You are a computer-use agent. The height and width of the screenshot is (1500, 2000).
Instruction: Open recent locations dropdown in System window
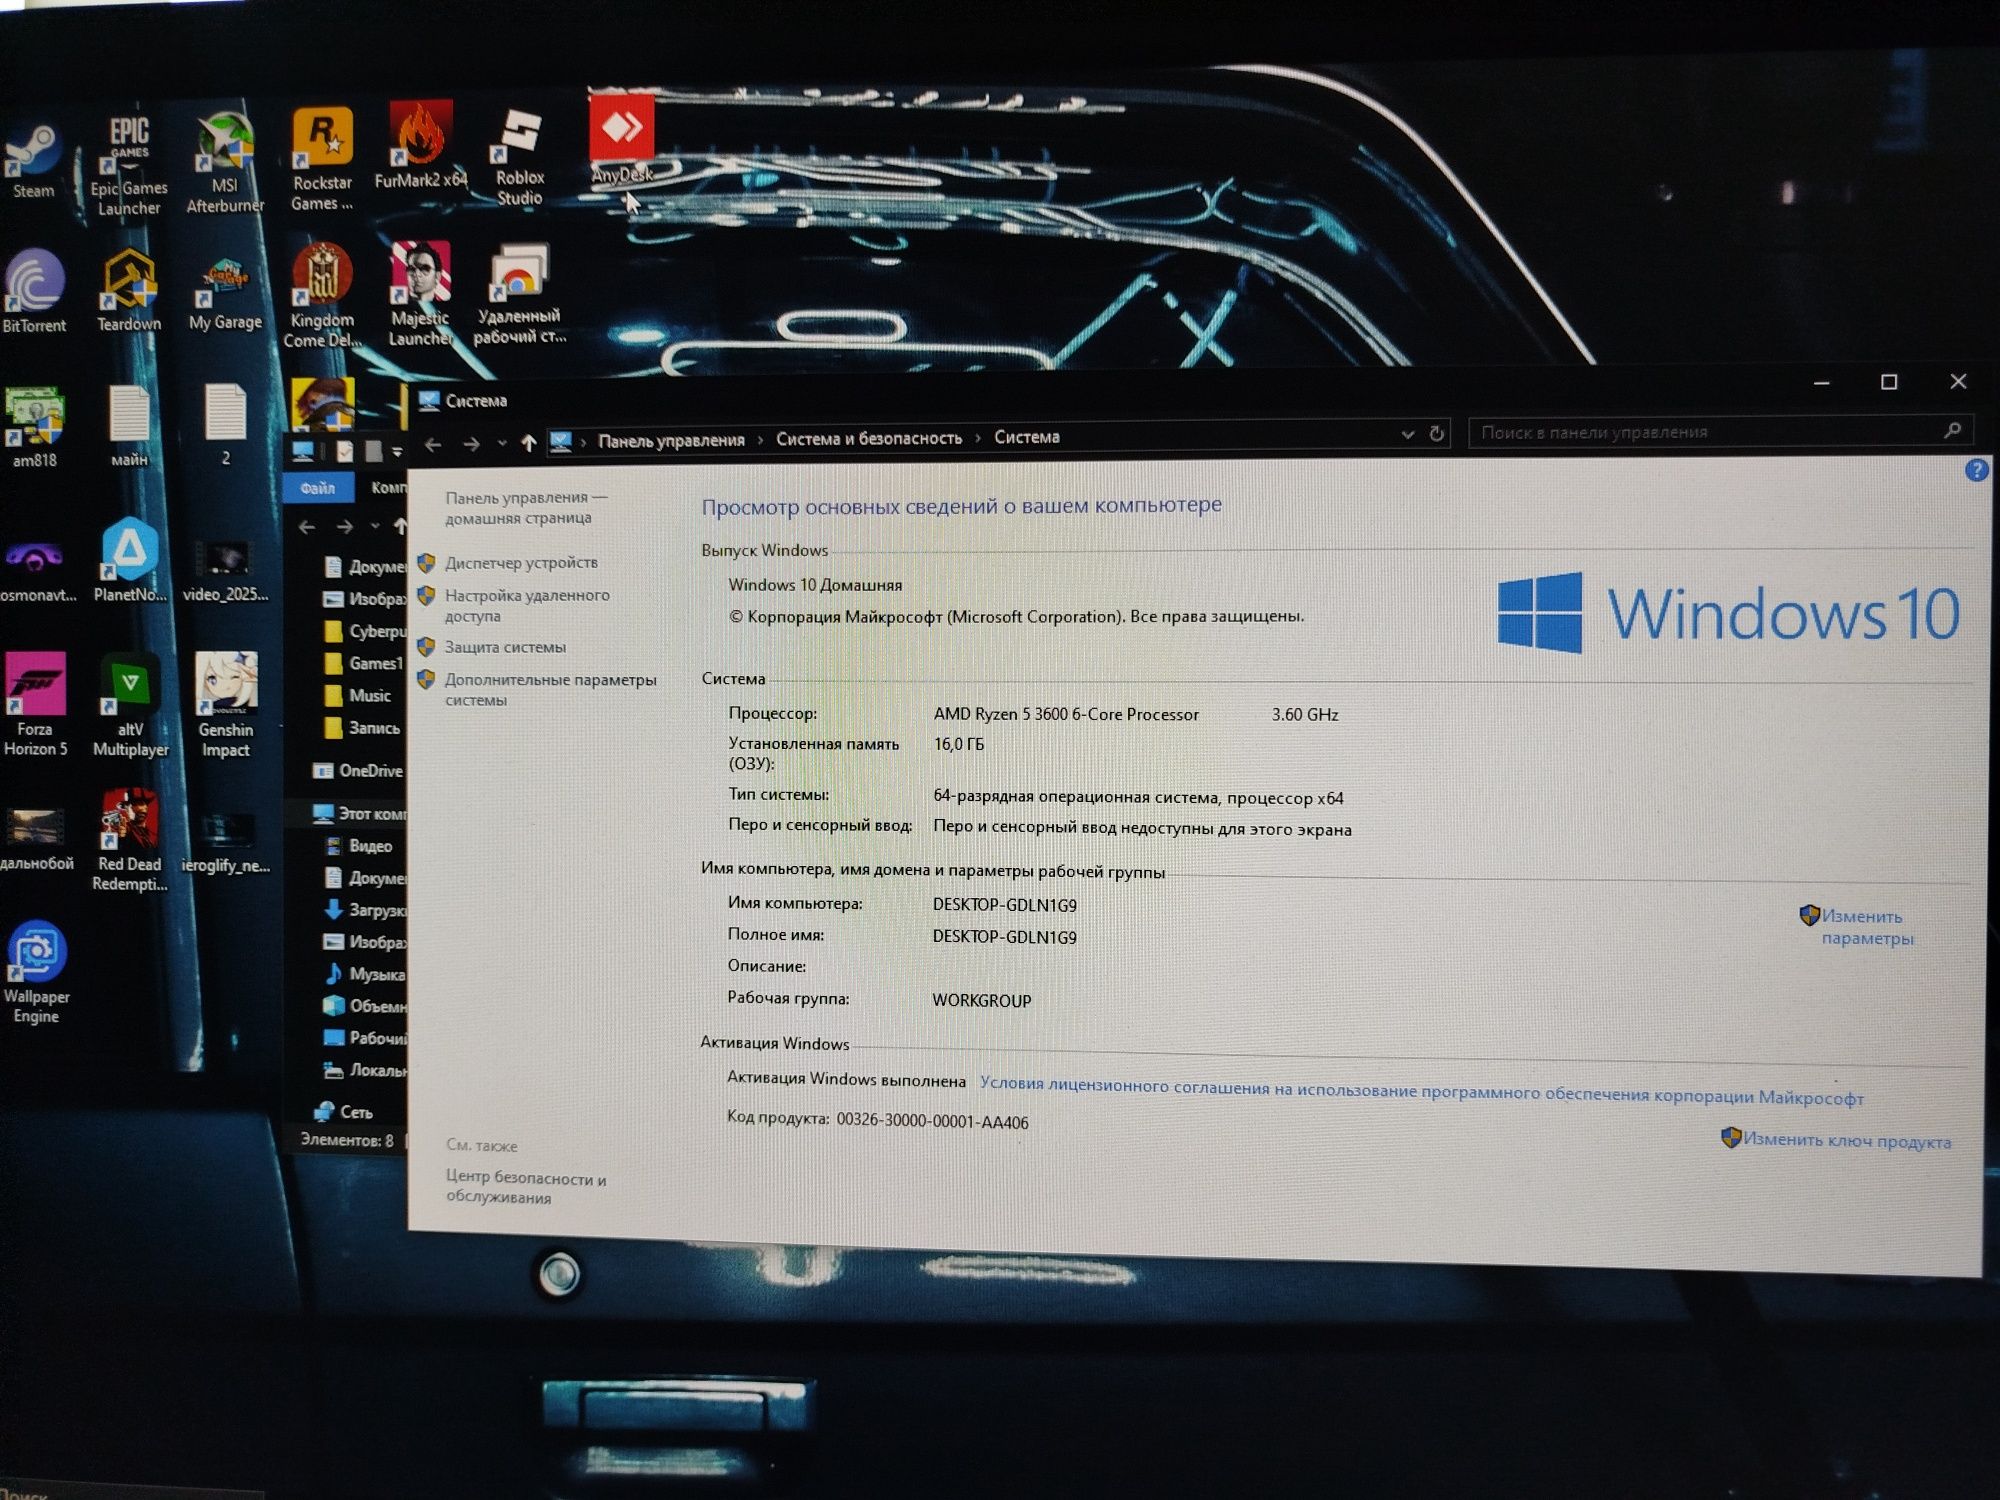tap(502, 443)
